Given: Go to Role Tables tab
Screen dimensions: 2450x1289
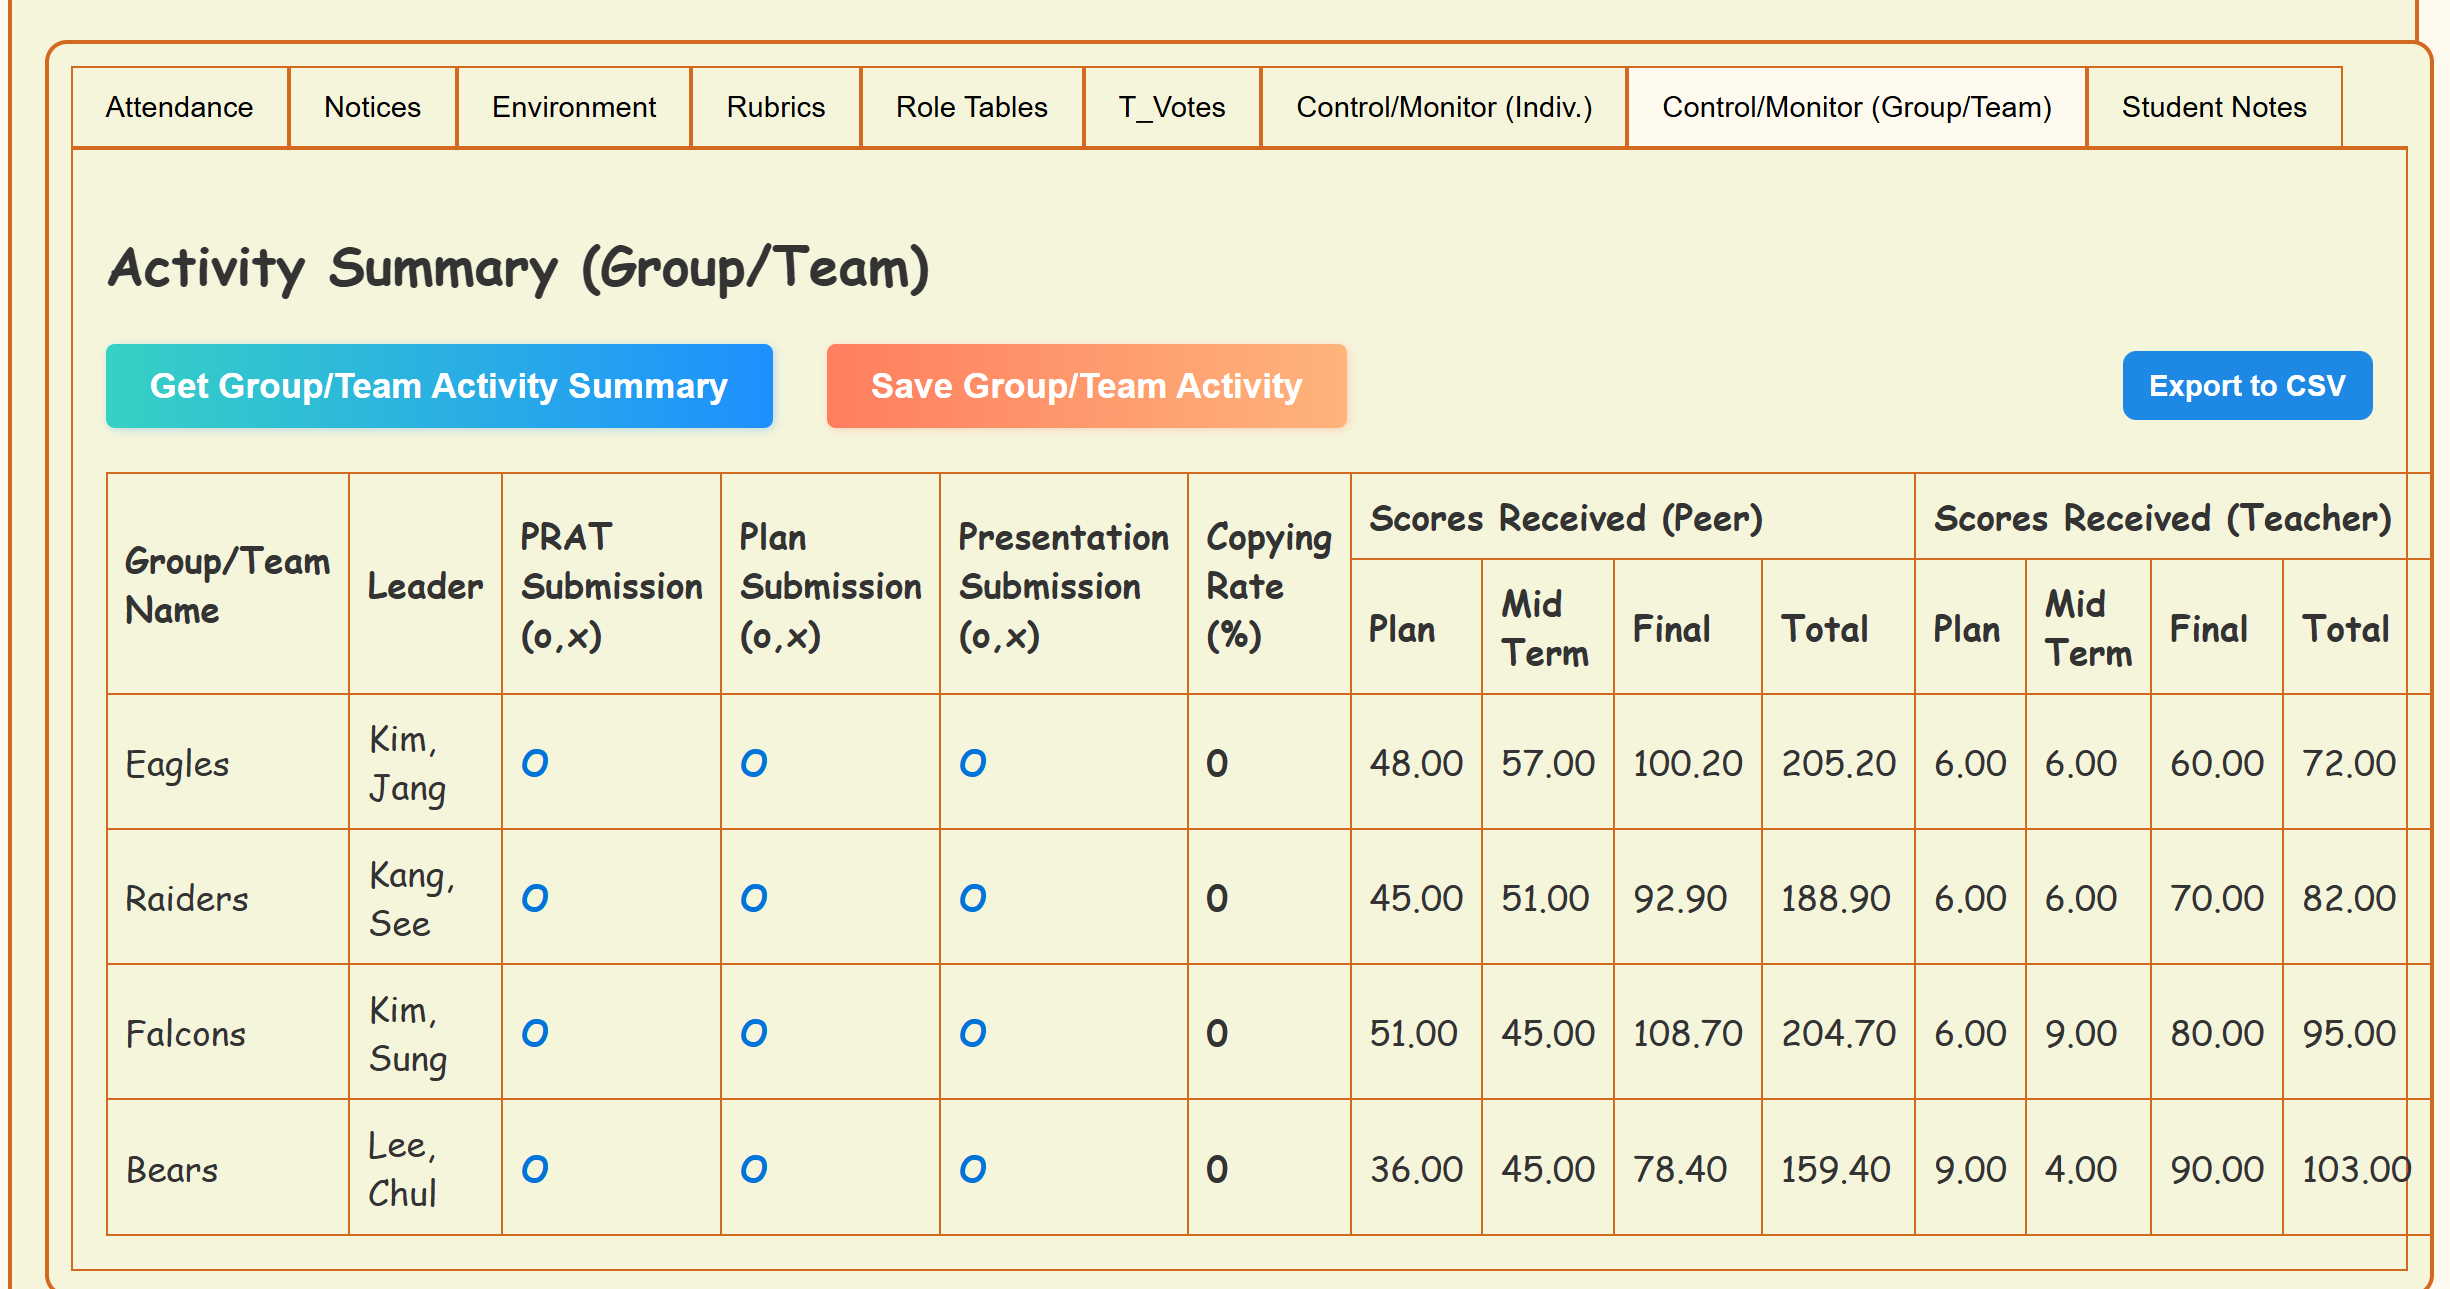Looking at the screenshot, I should [x=971, y=107].
